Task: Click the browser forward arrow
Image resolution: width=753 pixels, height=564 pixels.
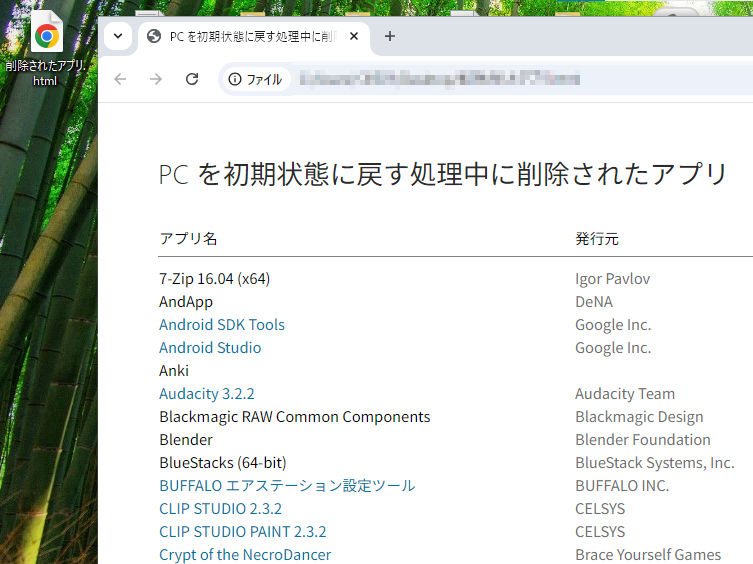Action: [155, 79]
